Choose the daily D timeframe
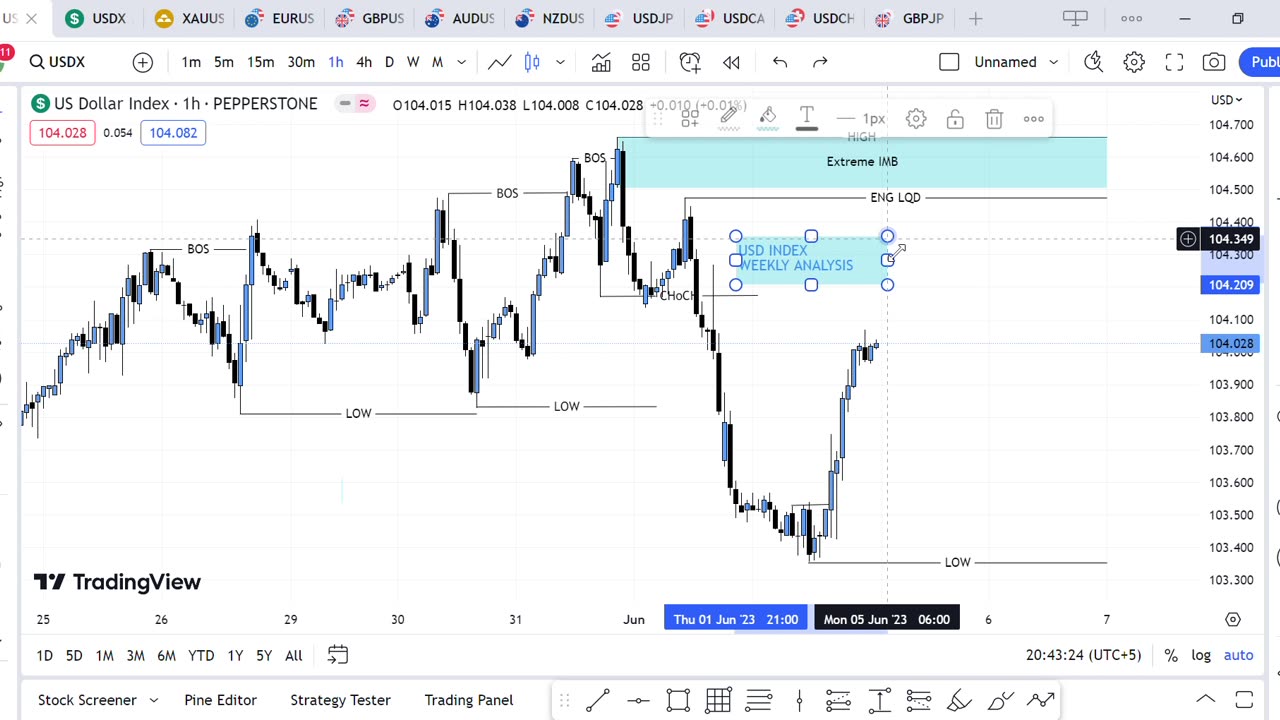This screenshot has height=720, width=1280. click(389, 62)
